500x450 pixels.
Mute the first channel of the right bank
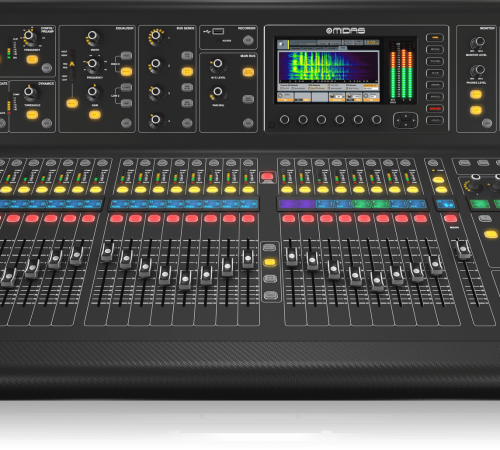pos(289,219)
